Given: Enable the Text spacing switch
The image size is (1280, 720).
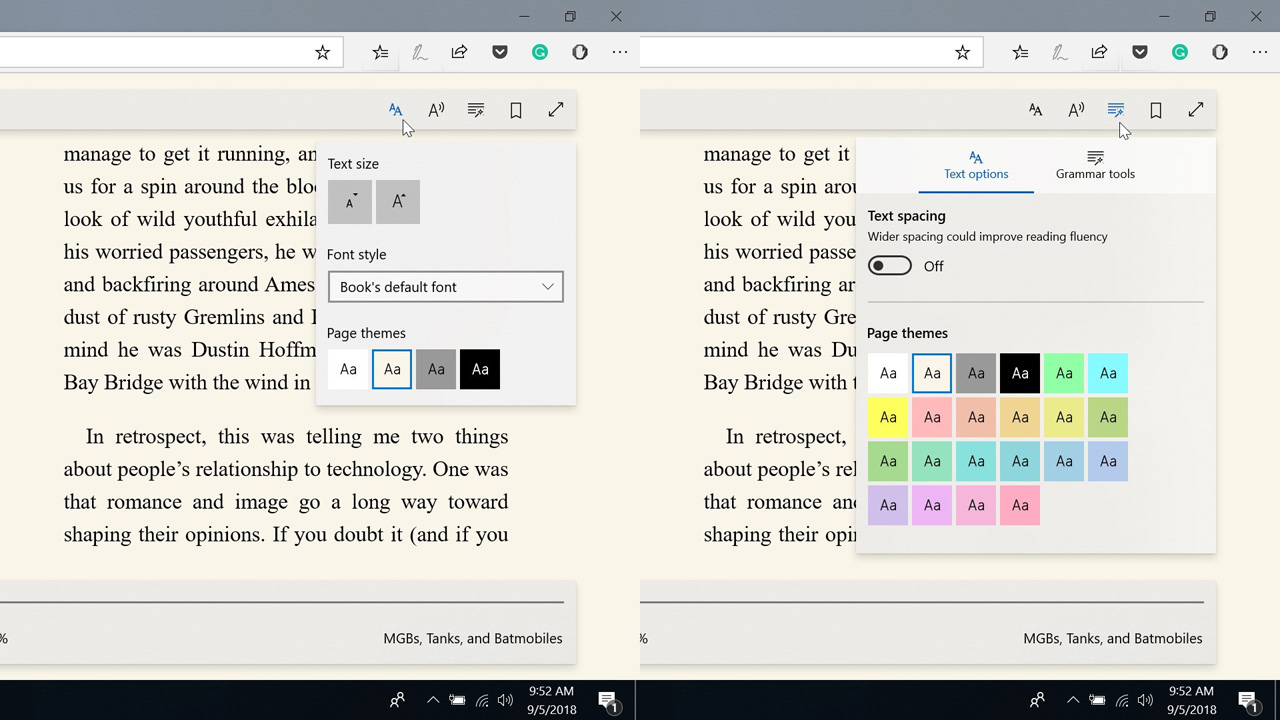Looking at the screenshot, I should click(890, 266).
